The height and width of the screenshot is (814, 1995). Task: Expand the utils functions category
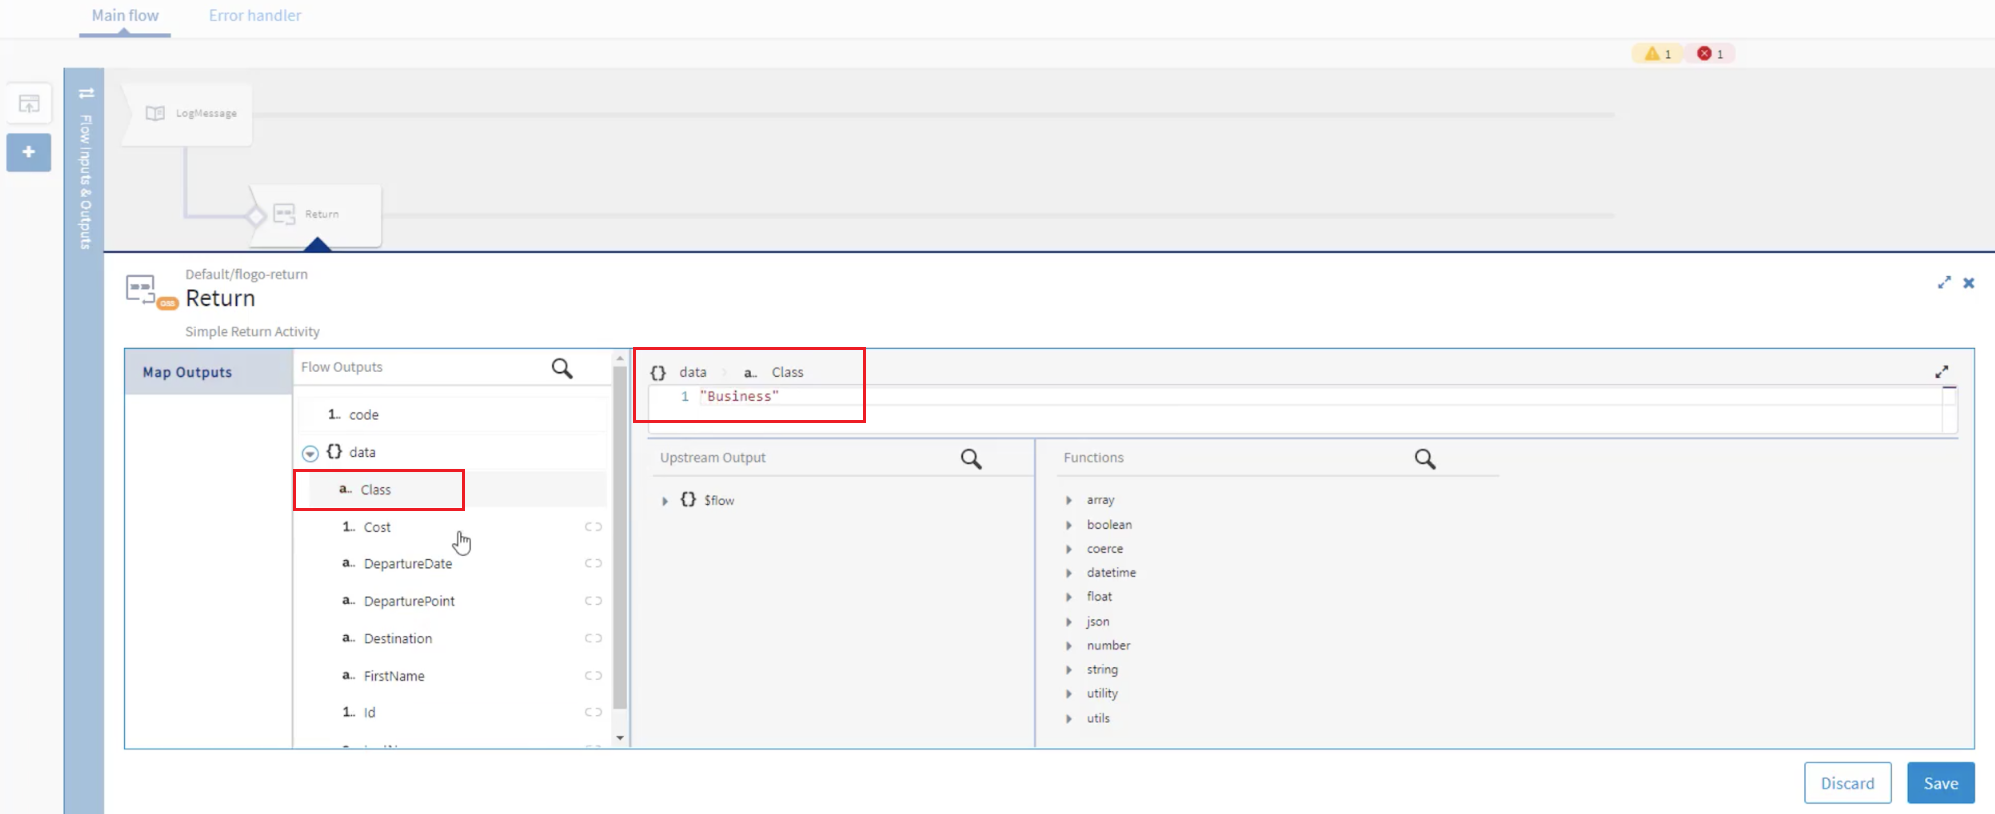point(1069,719)
